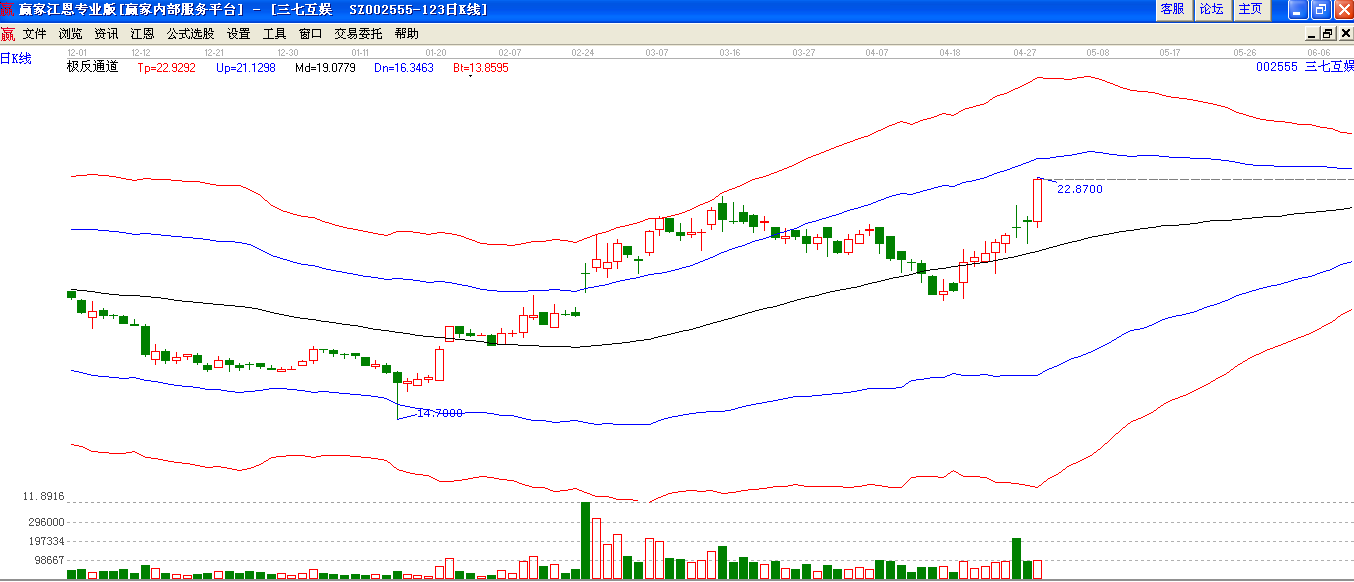The height and width of the screenshot is (582, 1354).
Task: Click the latest tall white candlestick near 22.8700
Action: (1038, 201)
